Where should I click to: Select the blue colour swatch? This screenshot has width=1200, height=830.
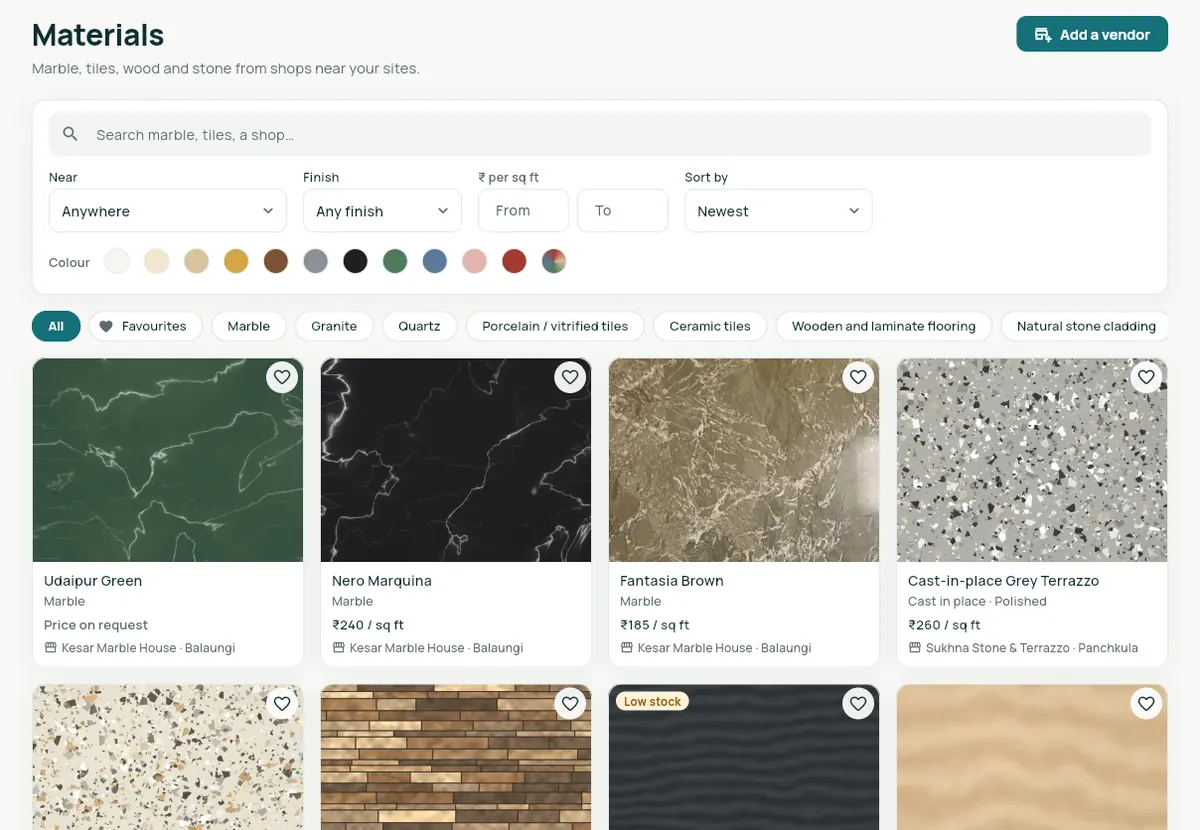click(434, 262)
